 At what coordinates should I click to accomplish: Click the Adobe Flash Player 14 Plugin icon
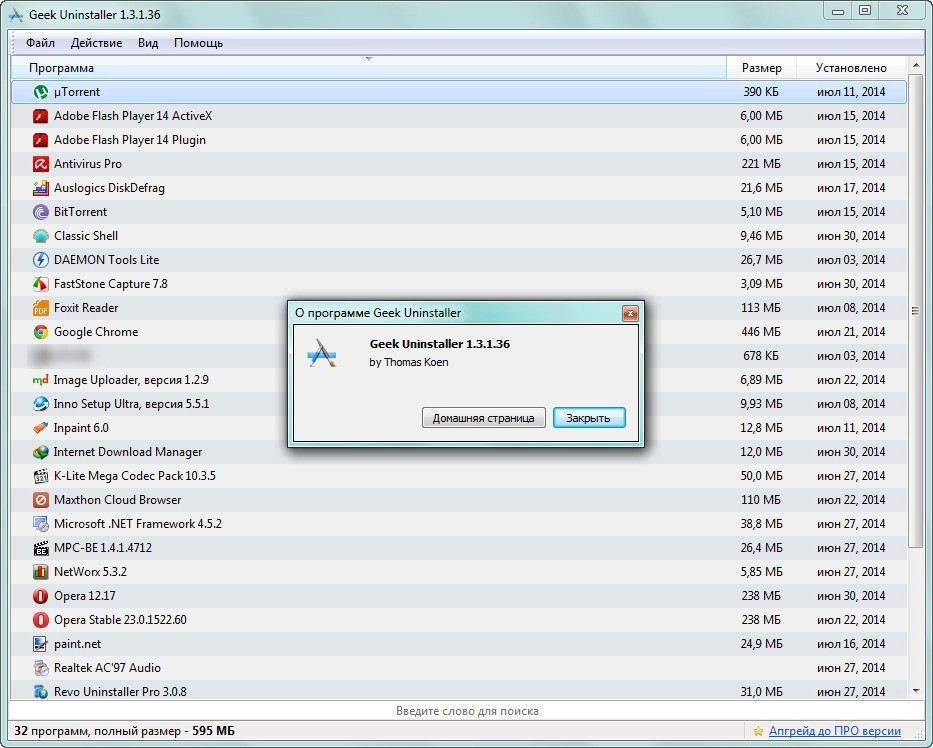[40, 140]
